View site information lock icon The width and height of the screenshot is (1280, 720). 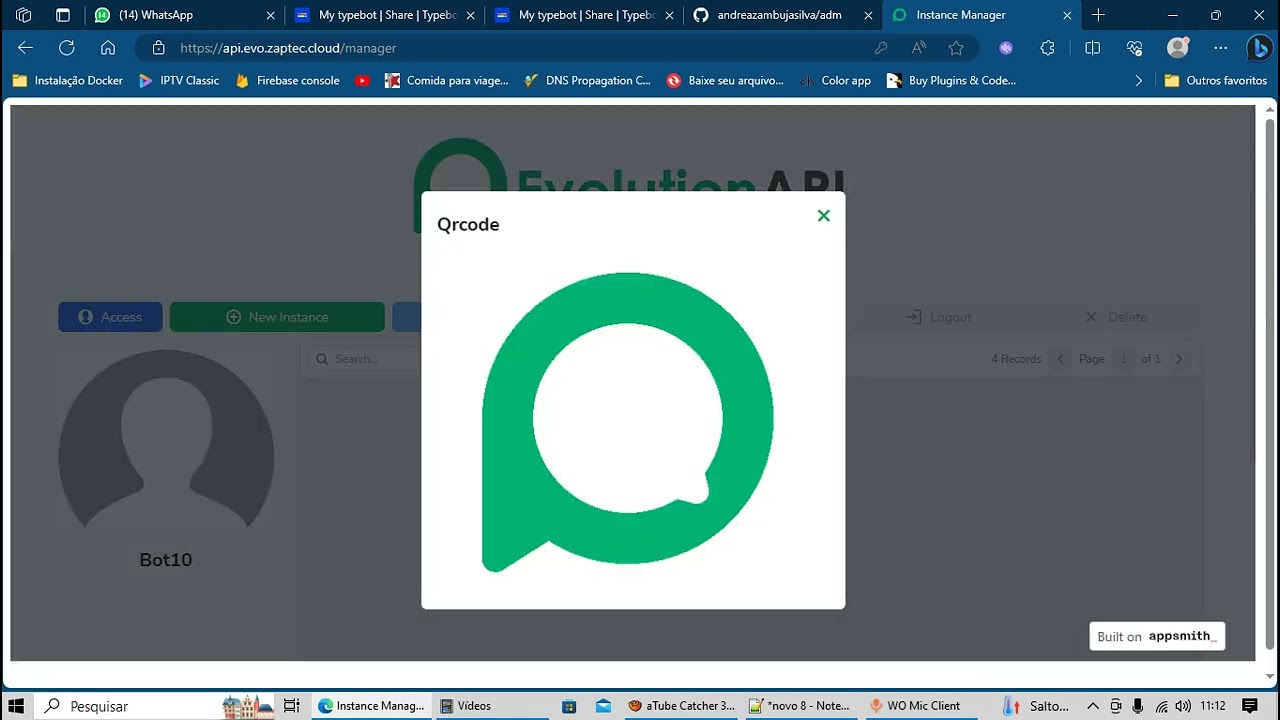[158, 48]
